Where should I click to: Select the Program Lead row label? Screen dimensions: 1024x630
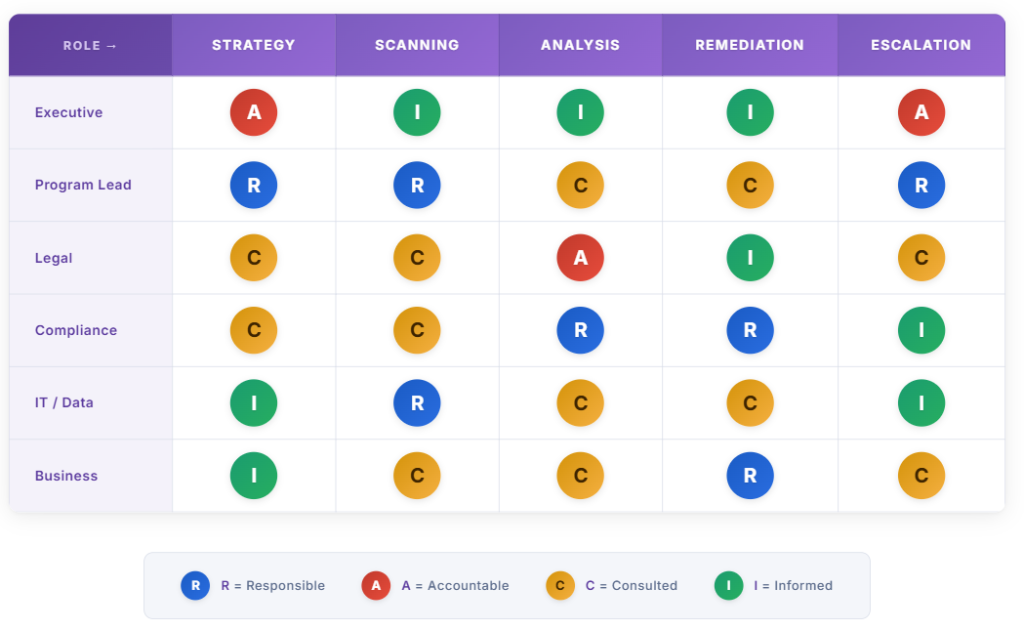coord(83,185)
